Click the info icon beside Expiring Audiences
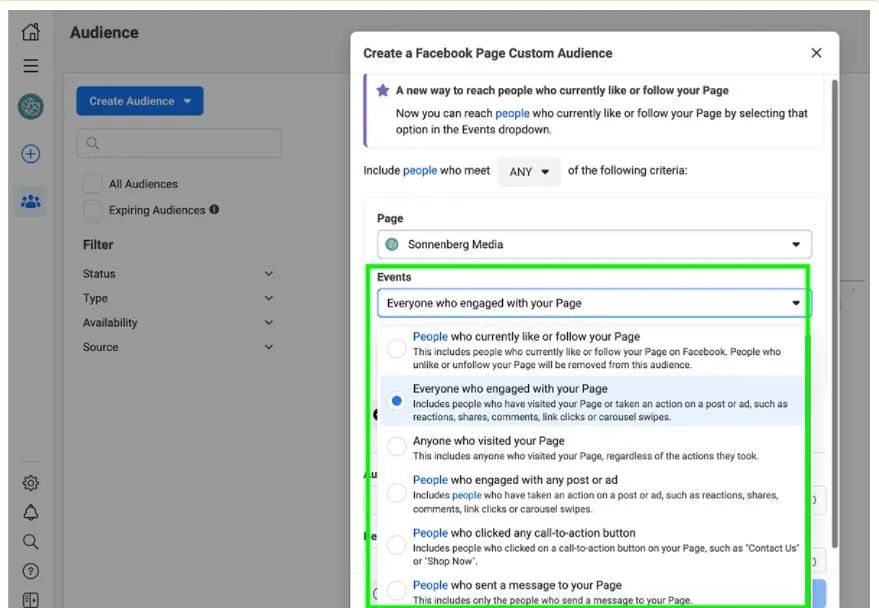879x608 pixels. [214, 210]
